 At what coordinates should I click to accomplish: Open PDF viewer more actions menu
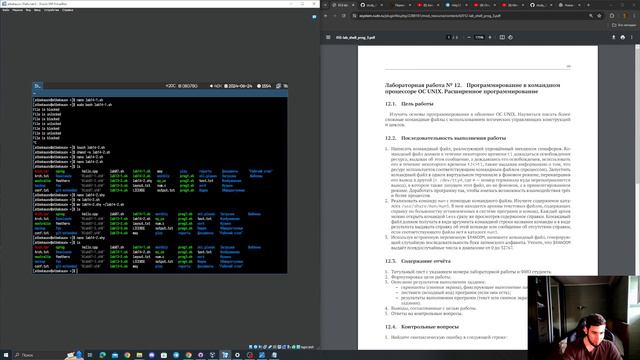click(x=632, y=37)
